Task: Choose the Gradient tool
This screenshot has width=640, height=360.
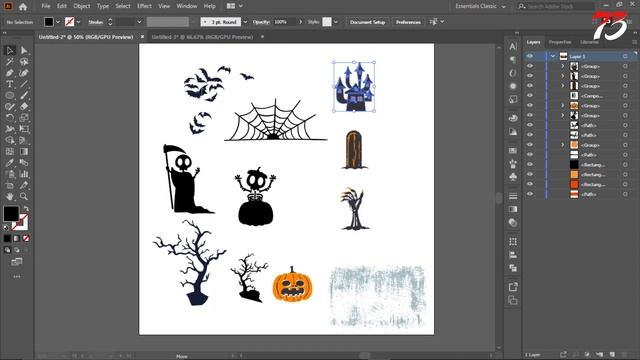Action: pos(24,151)
